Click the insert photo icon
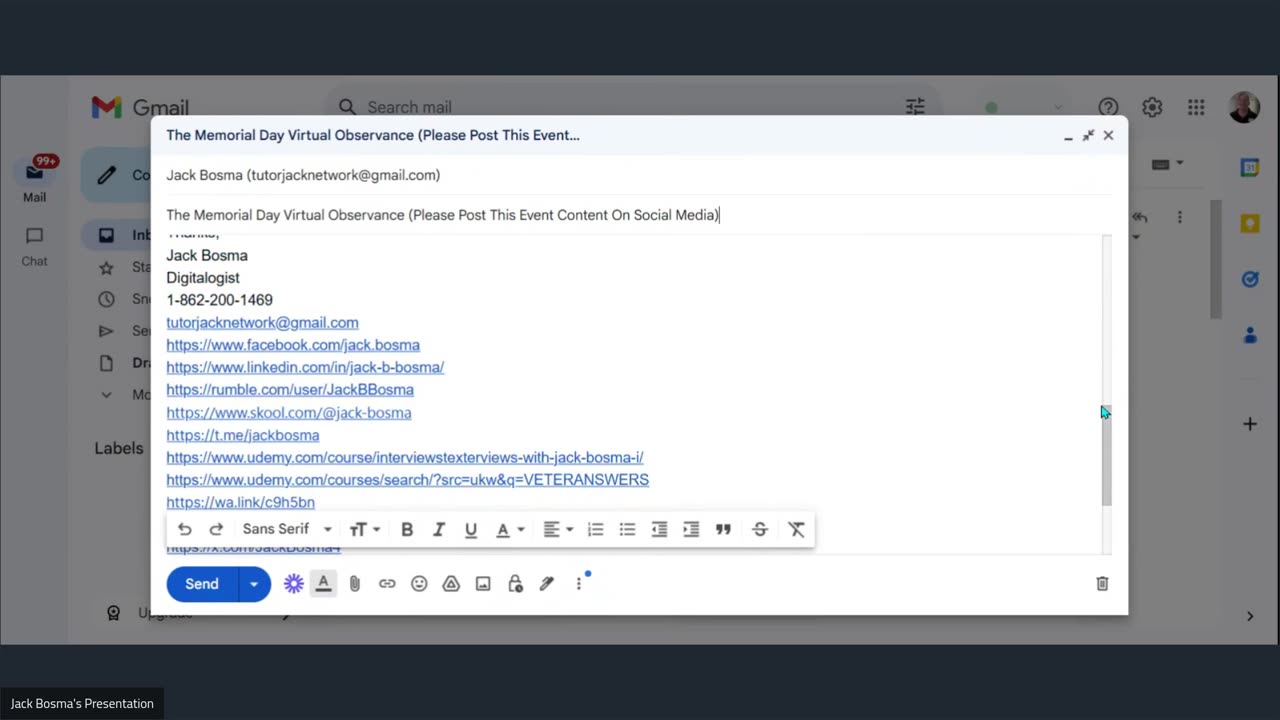 click(x=483, y=584)
